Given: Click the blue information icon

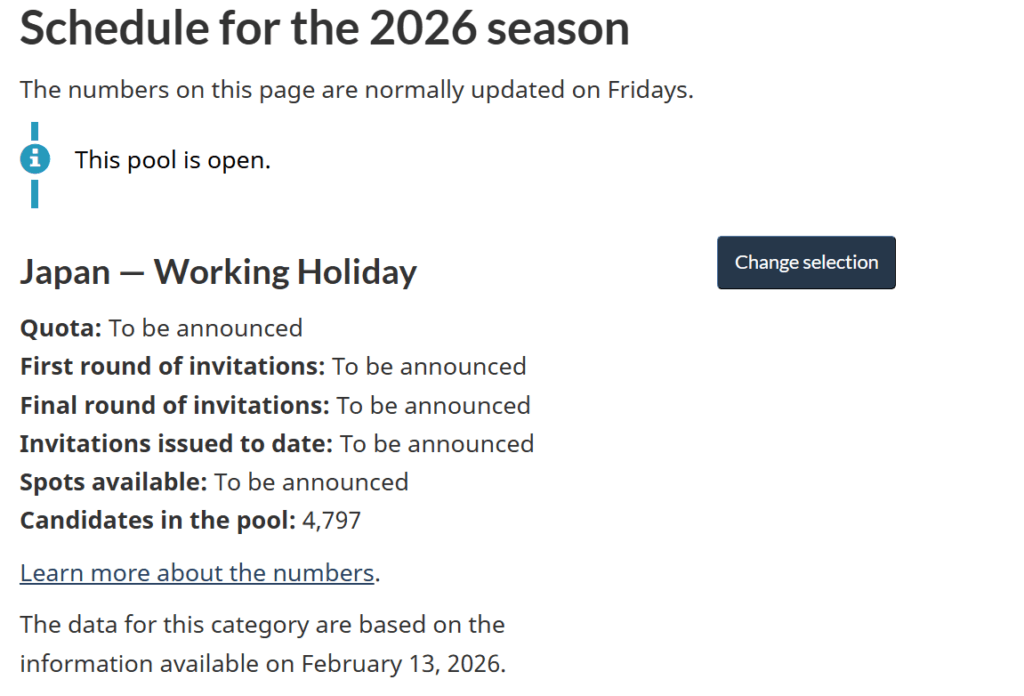Looking at the screenshot, I should coord(35,158).
